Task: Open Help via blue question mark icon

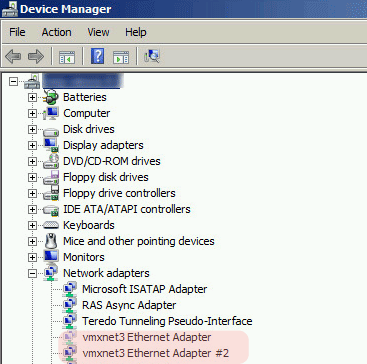Action: point(98,56)
